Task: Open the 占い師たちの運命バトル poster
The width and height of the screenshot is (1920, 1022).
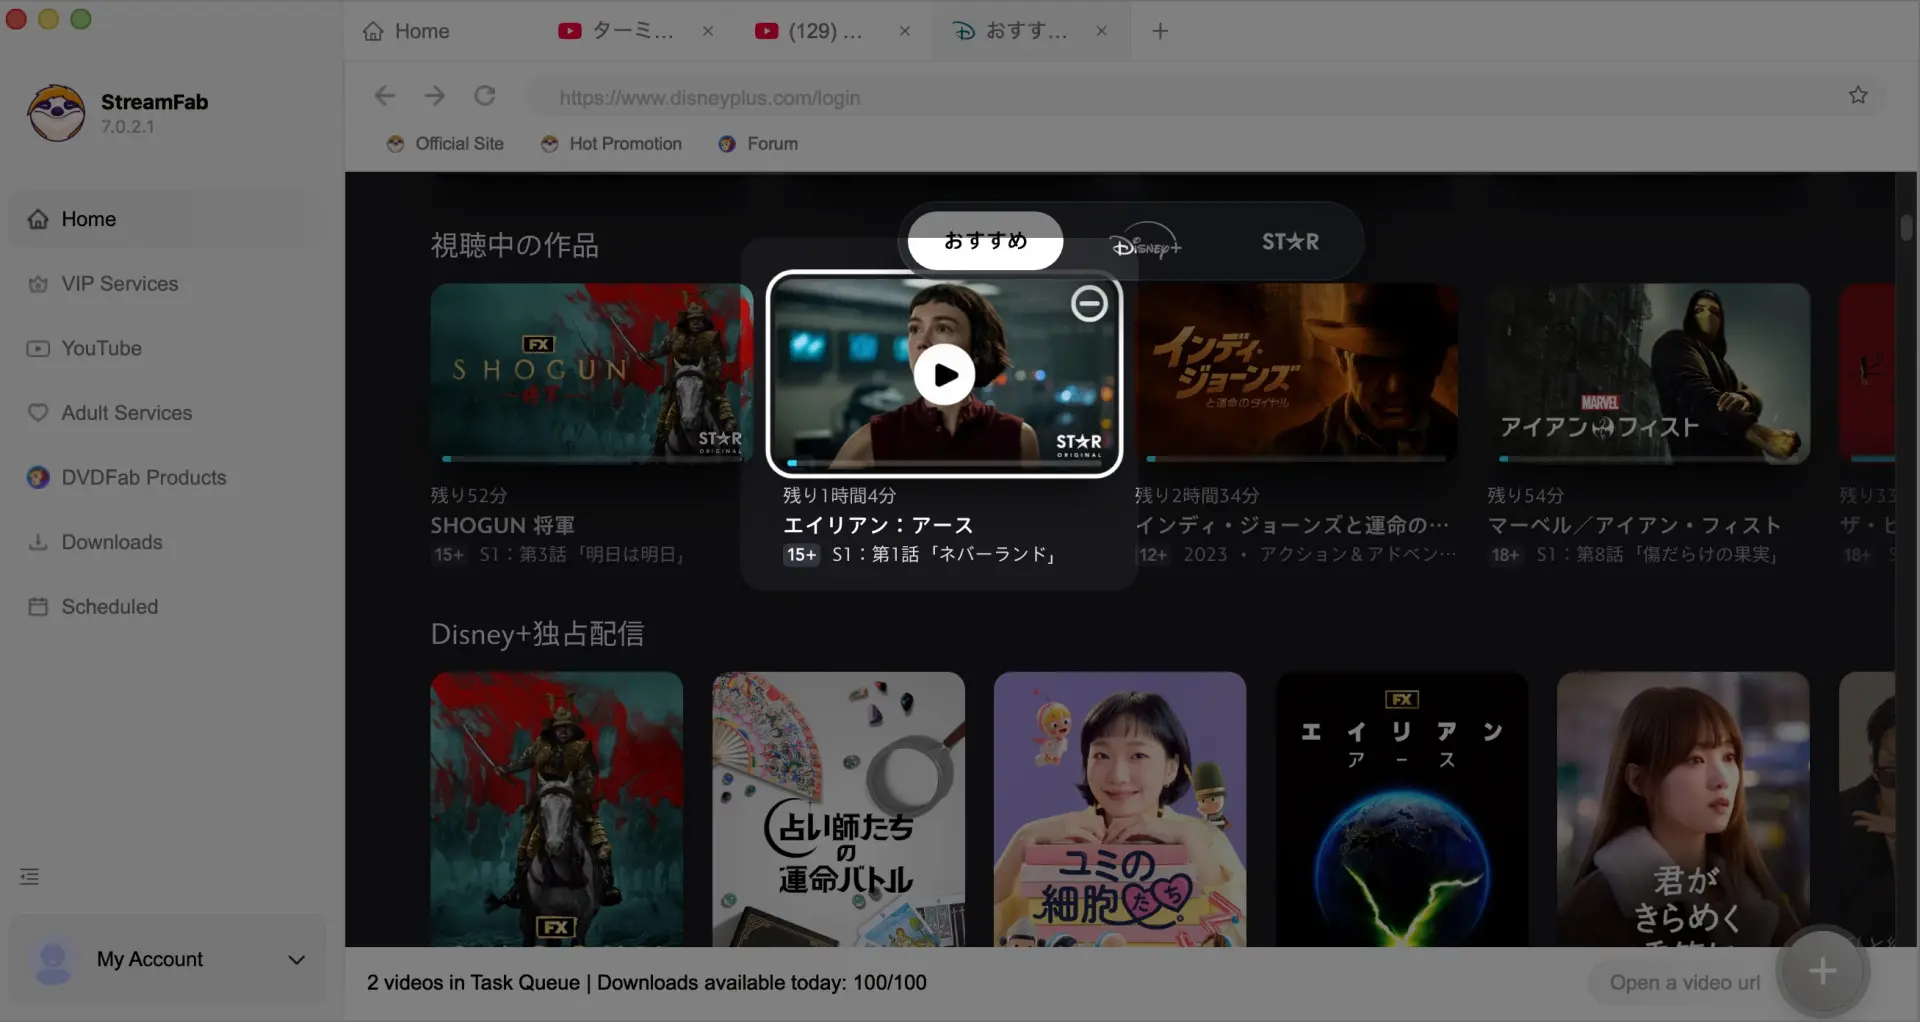Action: [x=838, y=809]
